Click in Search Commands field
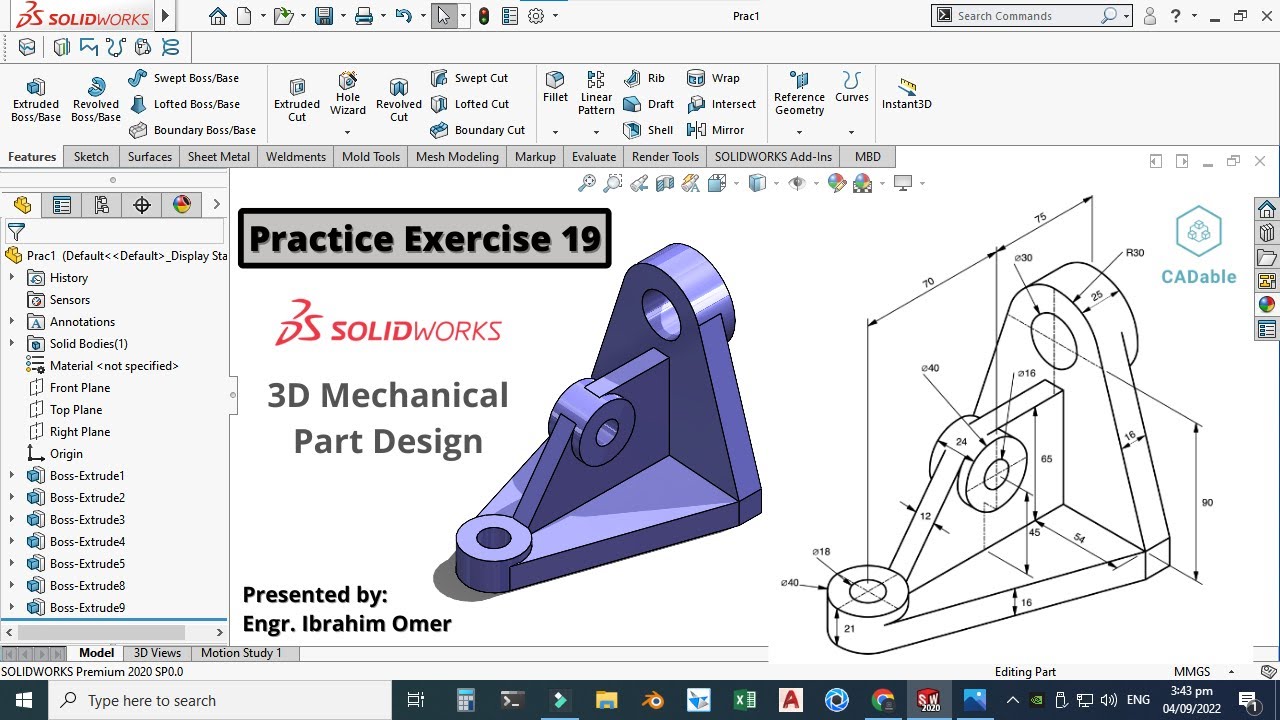Image resolution: width=1280 pixels, height=720 pixels. pyautogui.click(x=1025, y=16)
